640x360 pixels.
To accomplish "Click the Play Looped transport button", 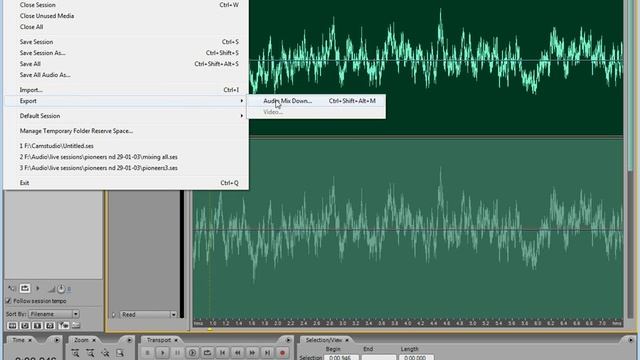I will 207,353.
